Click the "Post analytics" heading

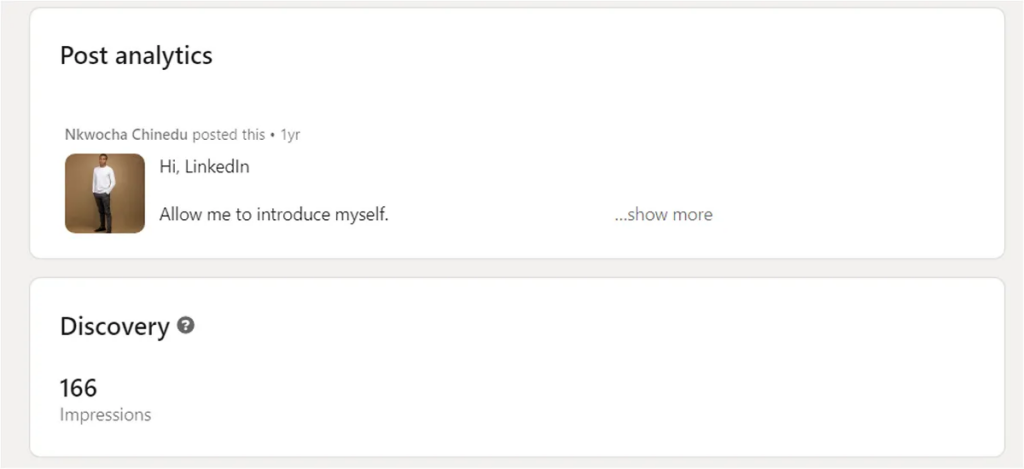pyautogui.click(x=136, y=55)
